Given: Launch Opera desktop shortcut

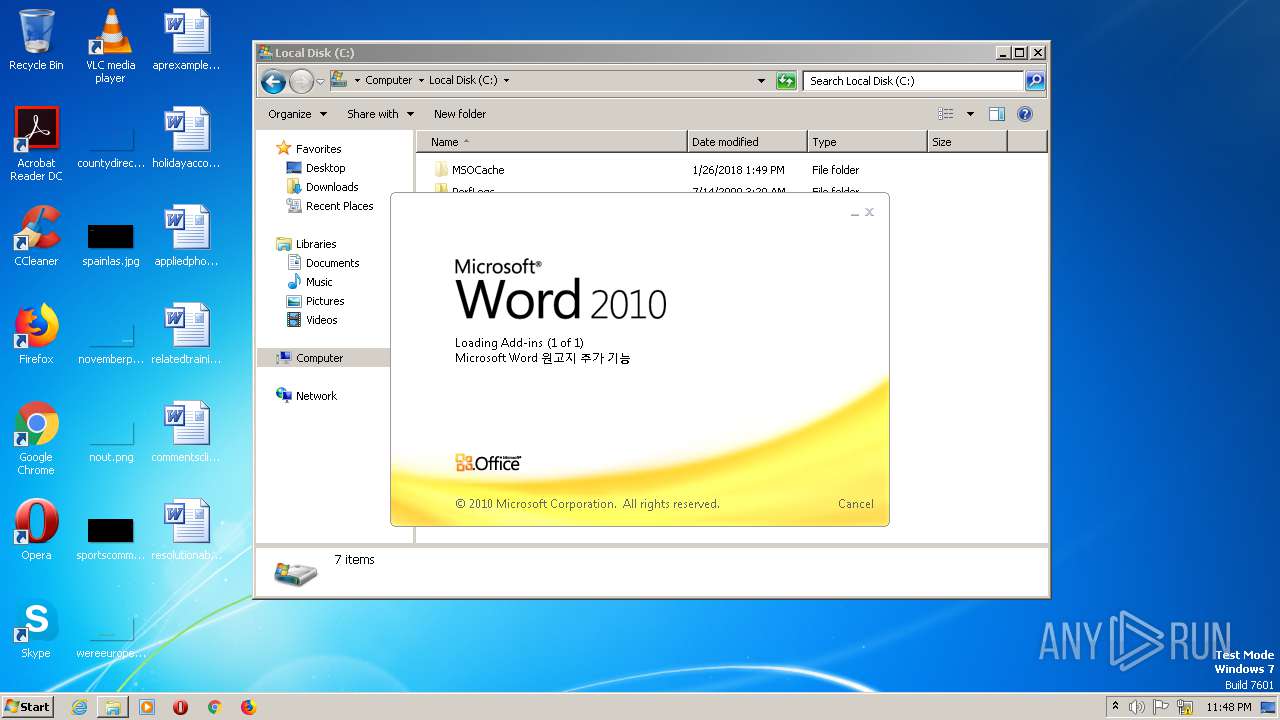Looking at the screenshot, I should [36, 530].
